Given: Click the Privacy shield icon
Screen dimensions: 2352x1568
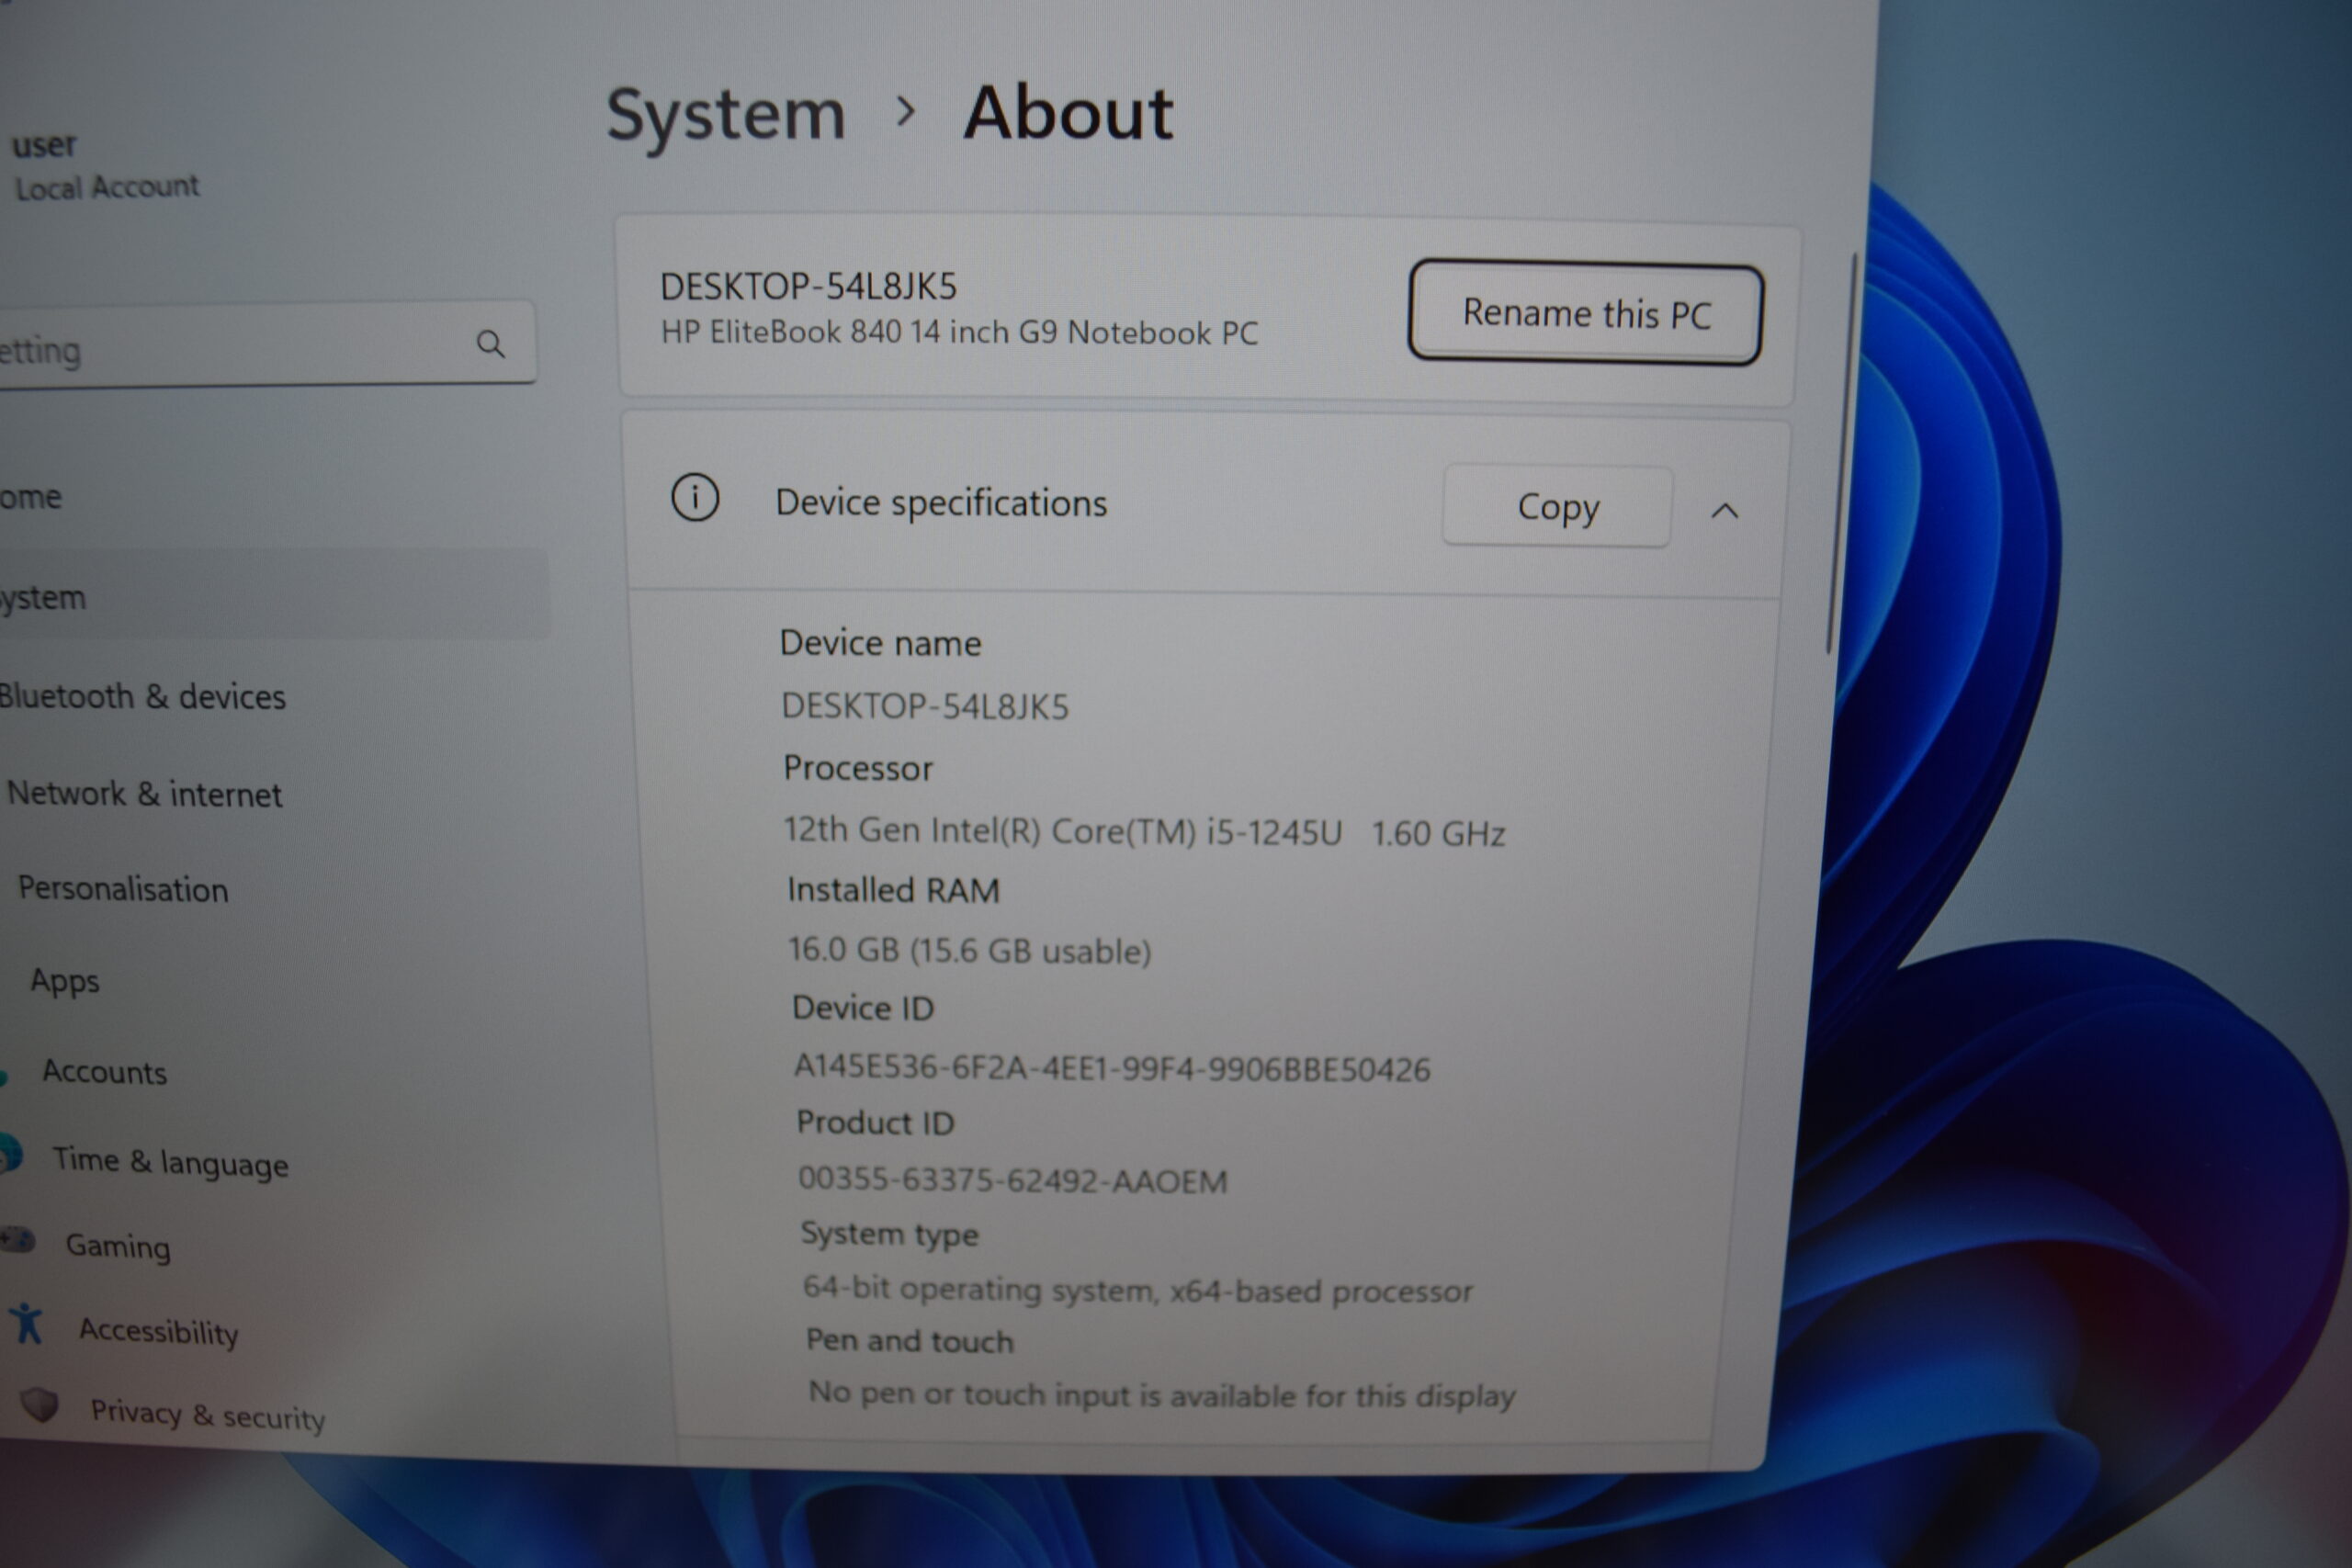Looking at the screenshot, I should 40,1404.
